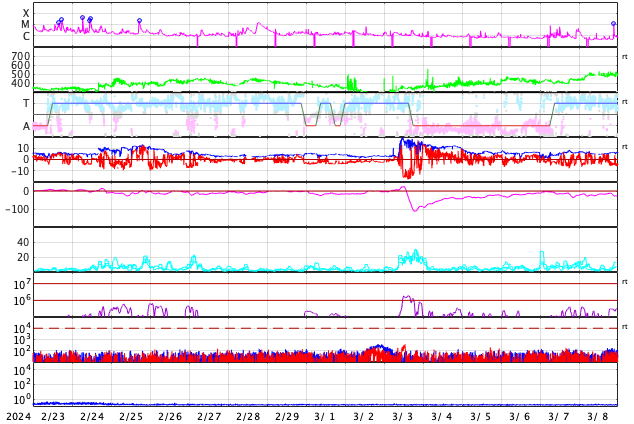
Task: Click the "3/ 3" date label
Action: pos(403,417)
